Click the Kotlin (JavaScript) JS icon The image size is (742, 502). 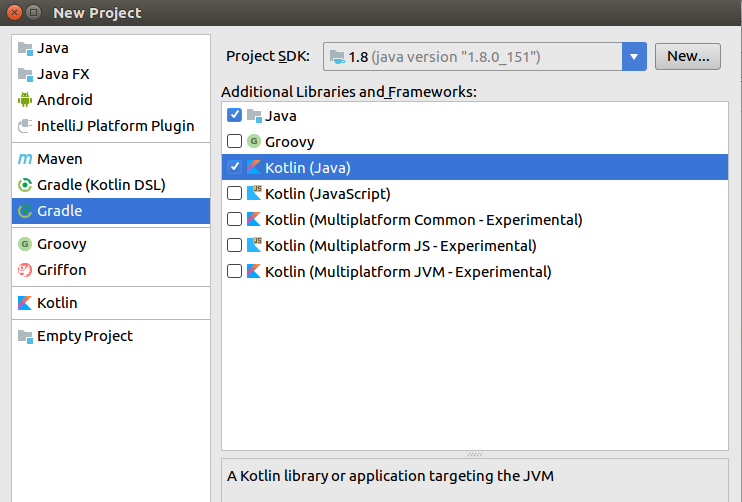(x=254, y=193)
